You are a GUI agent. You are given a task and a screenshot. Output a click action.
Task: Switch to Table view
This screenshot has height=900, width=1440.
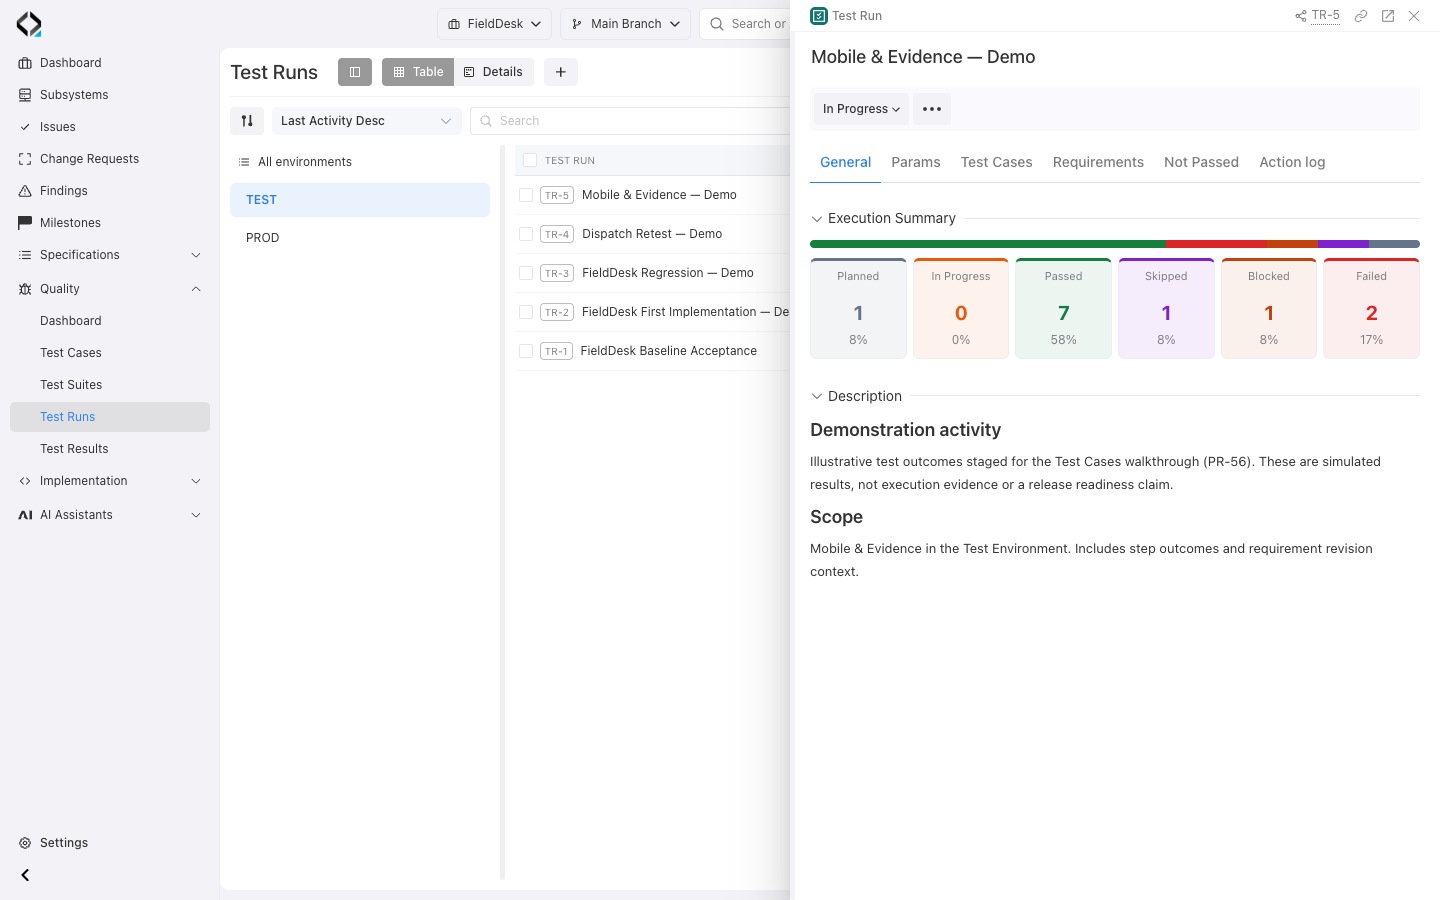tap(418, 72)
